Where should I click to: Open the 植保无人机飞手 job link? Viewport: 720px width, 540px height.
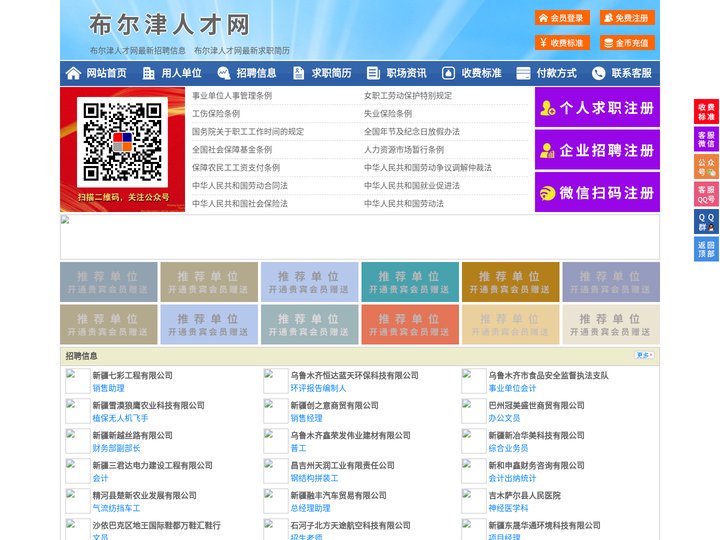point(120,418)
